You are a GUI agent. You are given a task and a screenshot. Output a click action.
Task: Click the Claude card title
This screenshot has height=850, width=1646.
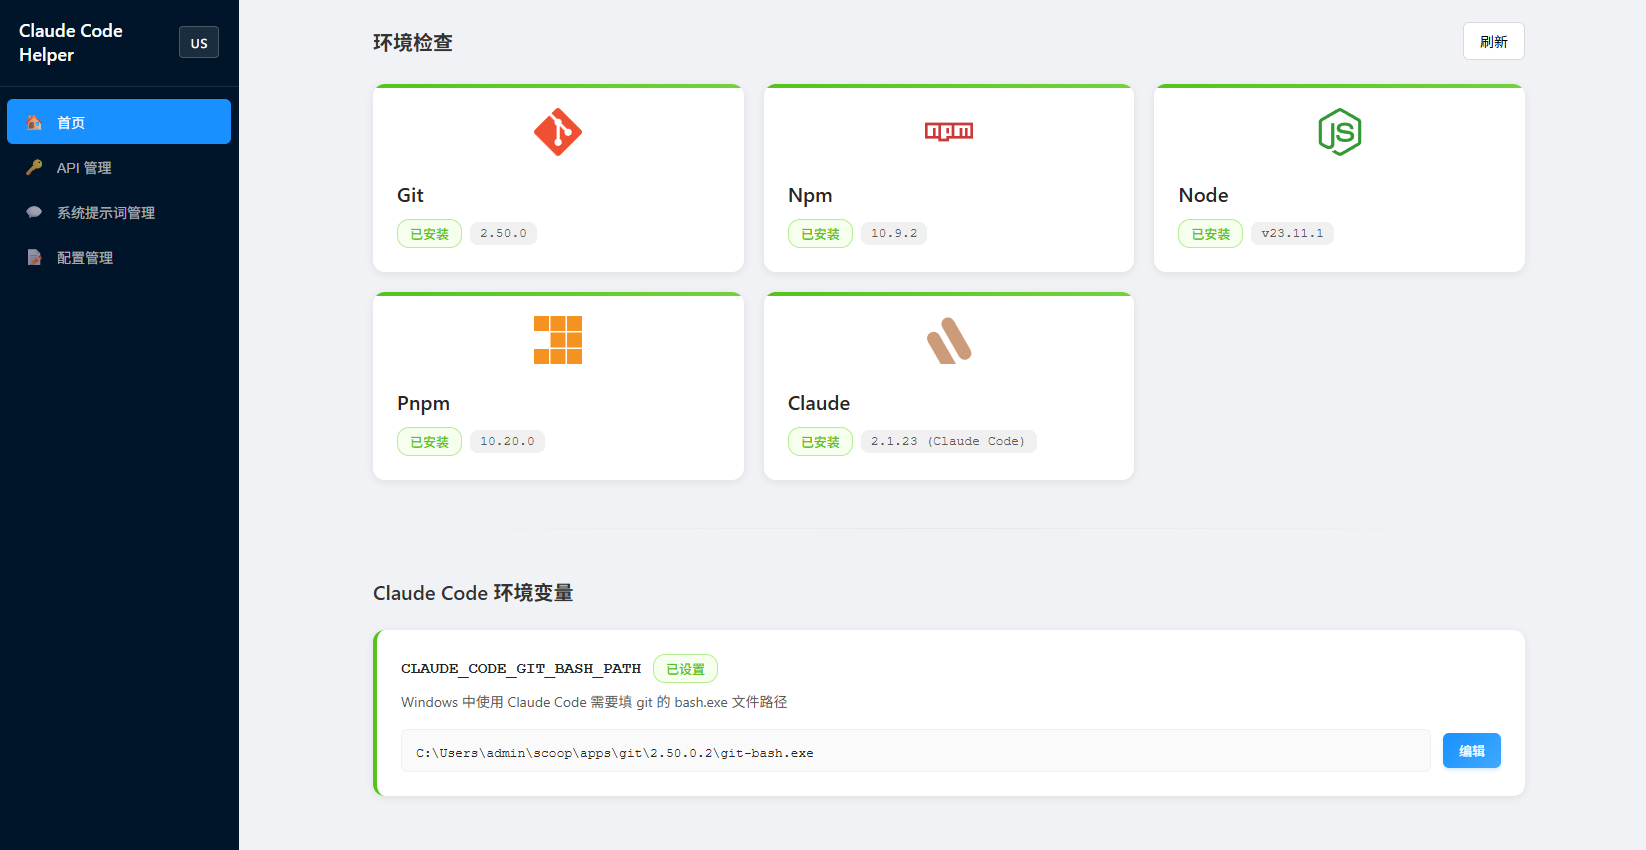point(819,403)
